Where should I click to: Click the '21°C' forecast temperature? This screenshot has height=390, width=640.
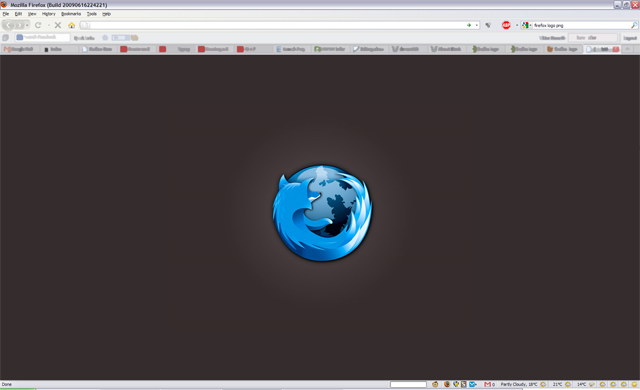click(x=558, y=384)
